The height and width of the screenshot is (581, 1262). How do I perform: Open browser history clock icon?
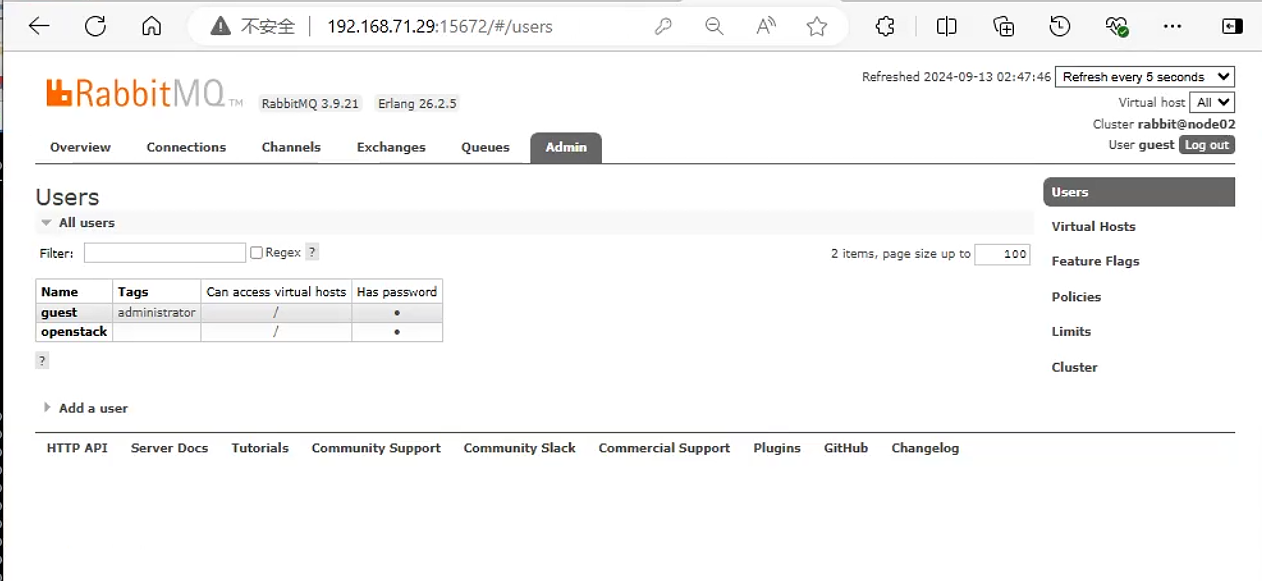tap(1060, 27)
